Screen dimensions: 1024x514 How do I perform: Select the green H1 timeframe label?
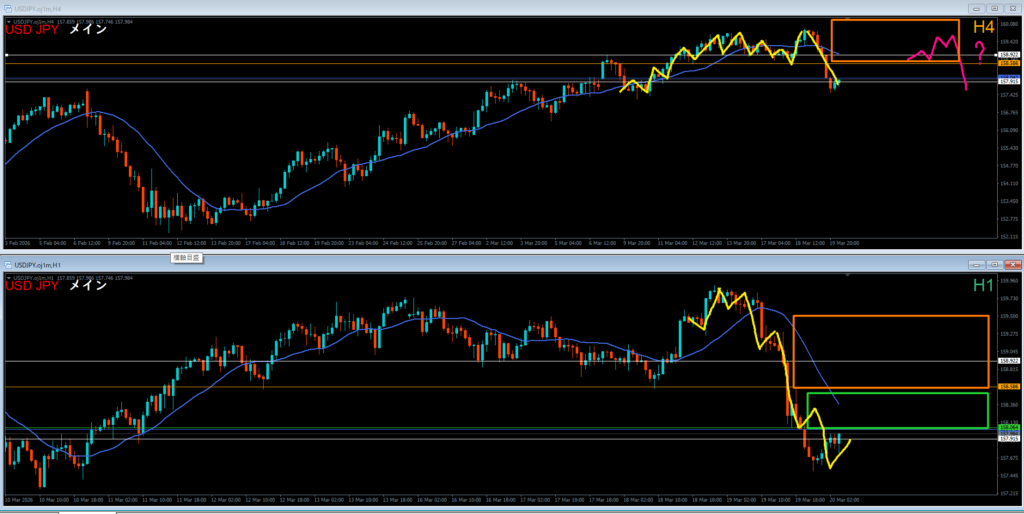tap(985, 286)
